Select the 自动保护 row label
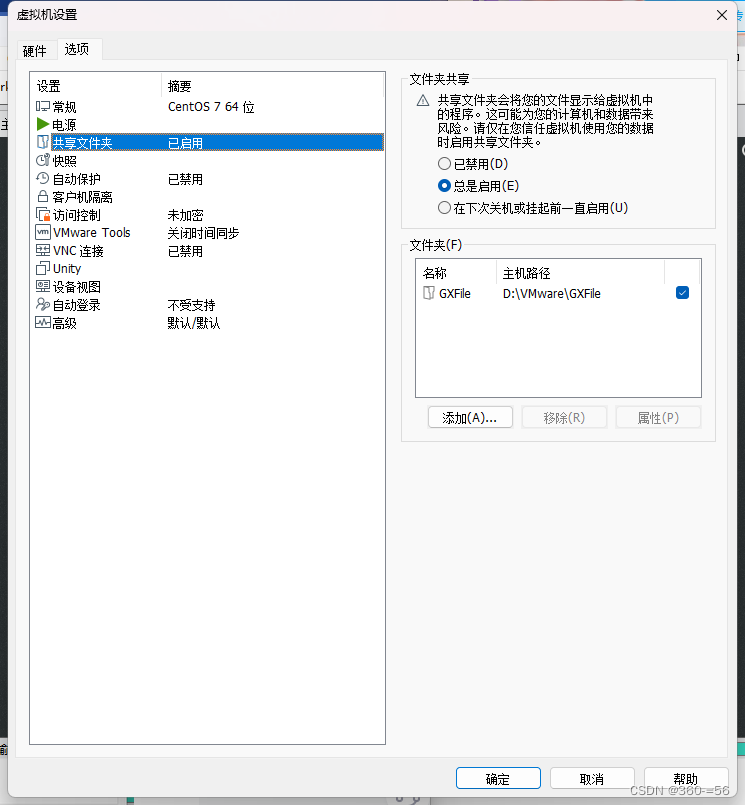 click(x=77, y=179)
